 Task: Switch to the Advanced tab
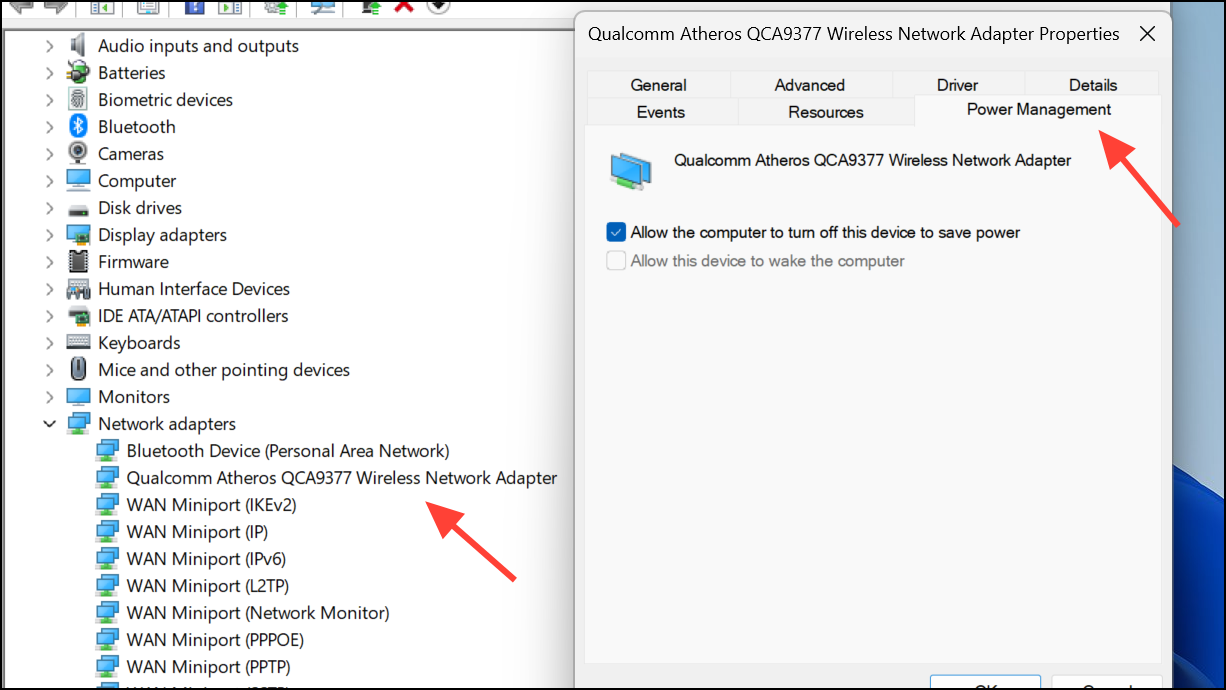810,85
